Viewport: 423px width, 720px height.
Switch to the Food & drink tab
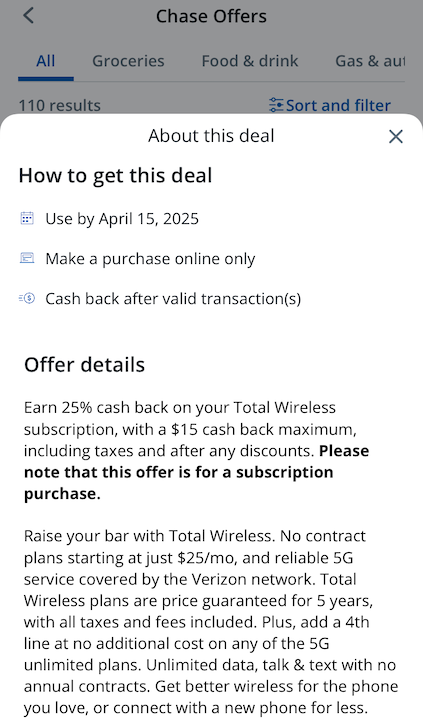250,61
